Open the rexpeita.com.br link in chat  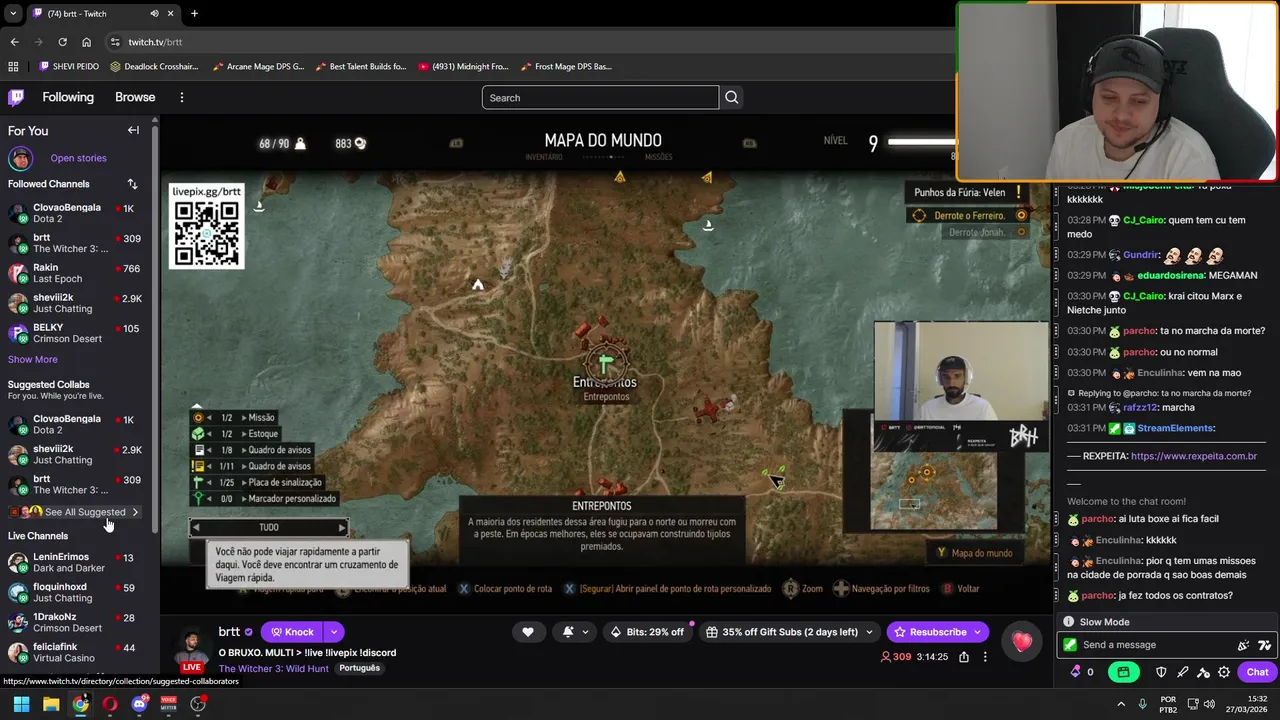pyautogui.click(x=1194, y=456)
